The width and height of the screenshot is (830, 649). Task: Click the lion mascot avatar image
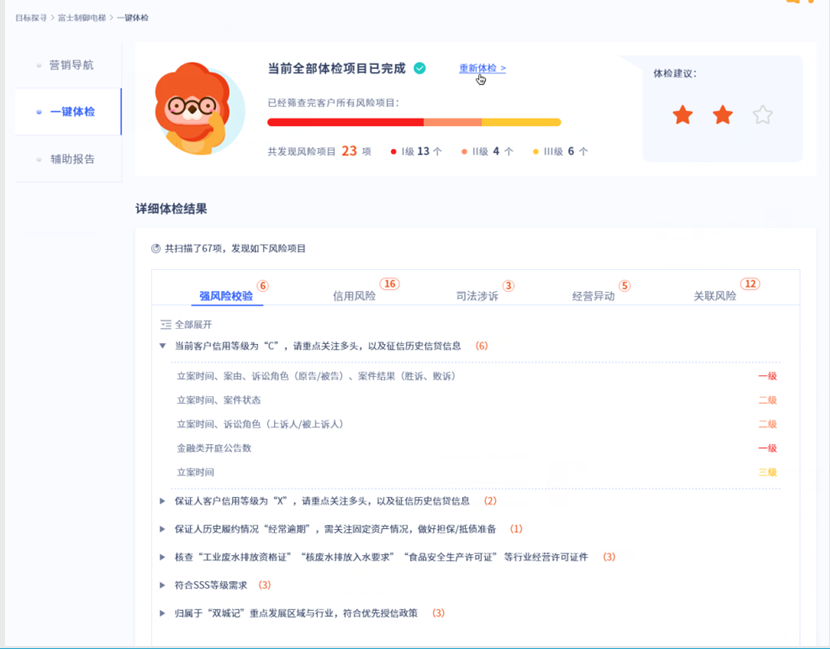197,109
